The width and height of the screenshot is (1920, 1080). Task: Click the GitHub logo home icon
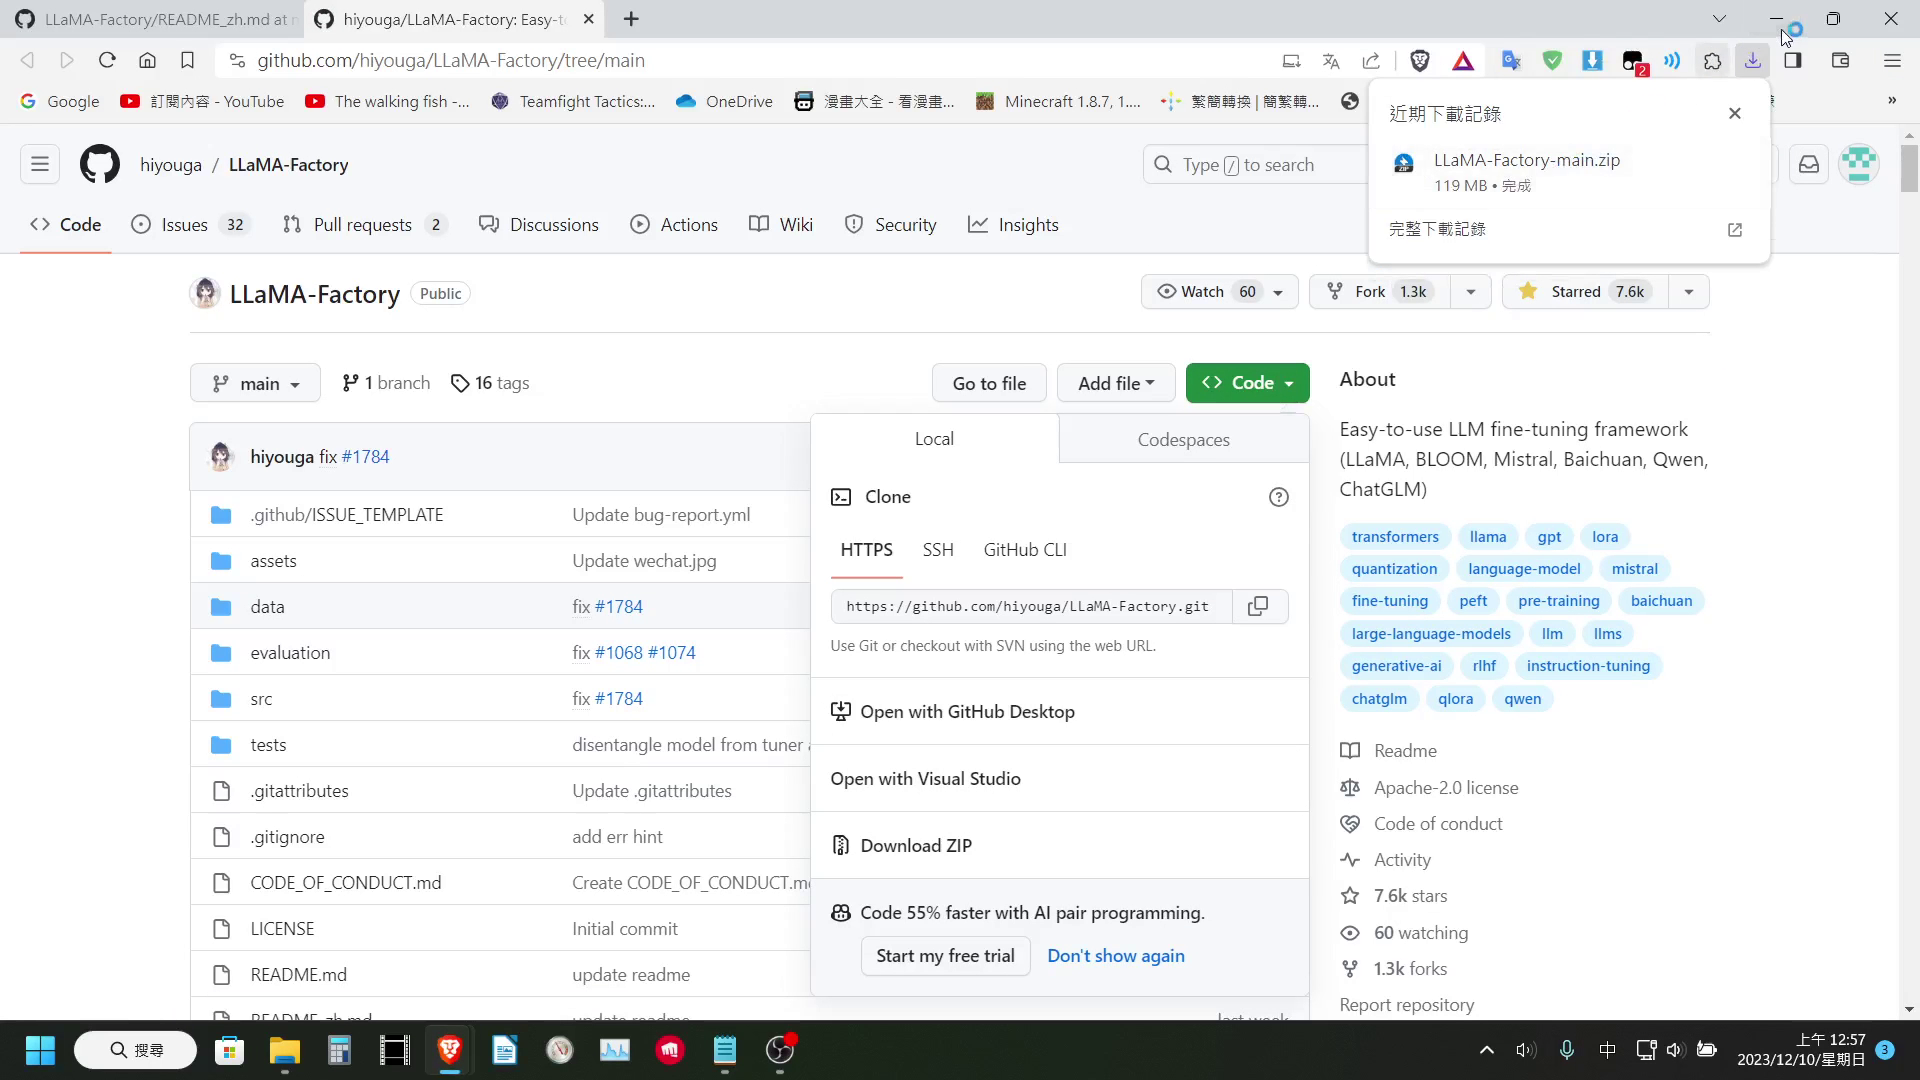100,165
